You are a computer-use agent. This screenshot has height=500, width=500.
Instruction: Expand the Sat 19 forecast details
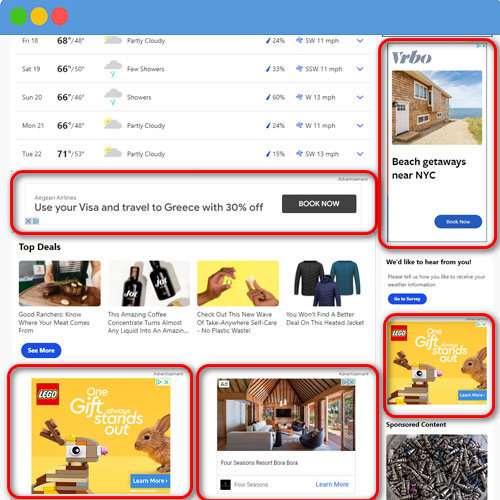tap(360, 69)
